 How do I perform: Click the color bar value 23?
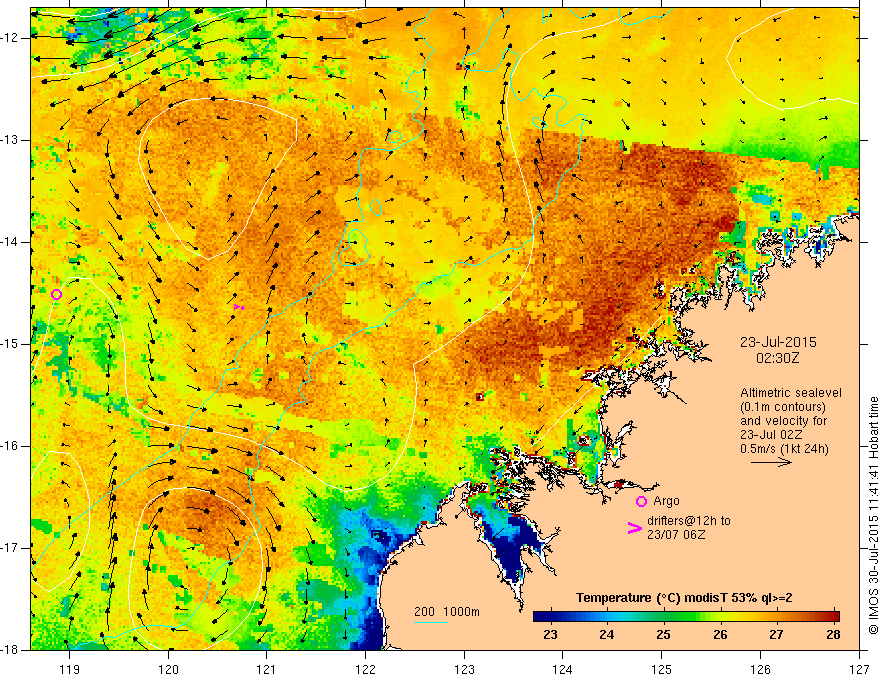click(550, 635)
